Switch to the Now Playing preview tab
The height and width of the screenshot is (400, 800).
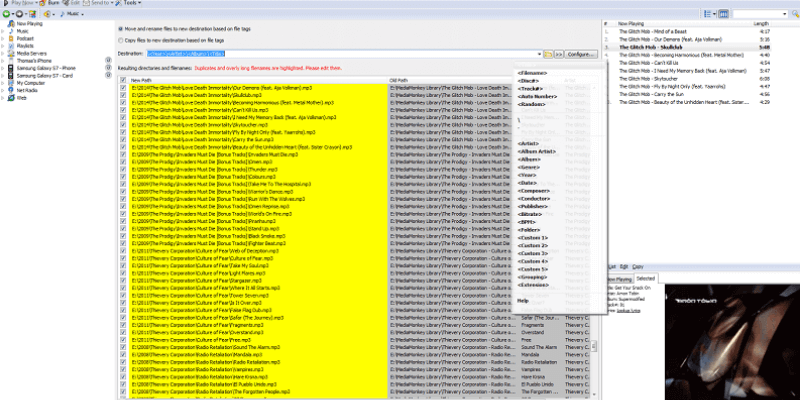pyautogui.click(x=619, y=279)
